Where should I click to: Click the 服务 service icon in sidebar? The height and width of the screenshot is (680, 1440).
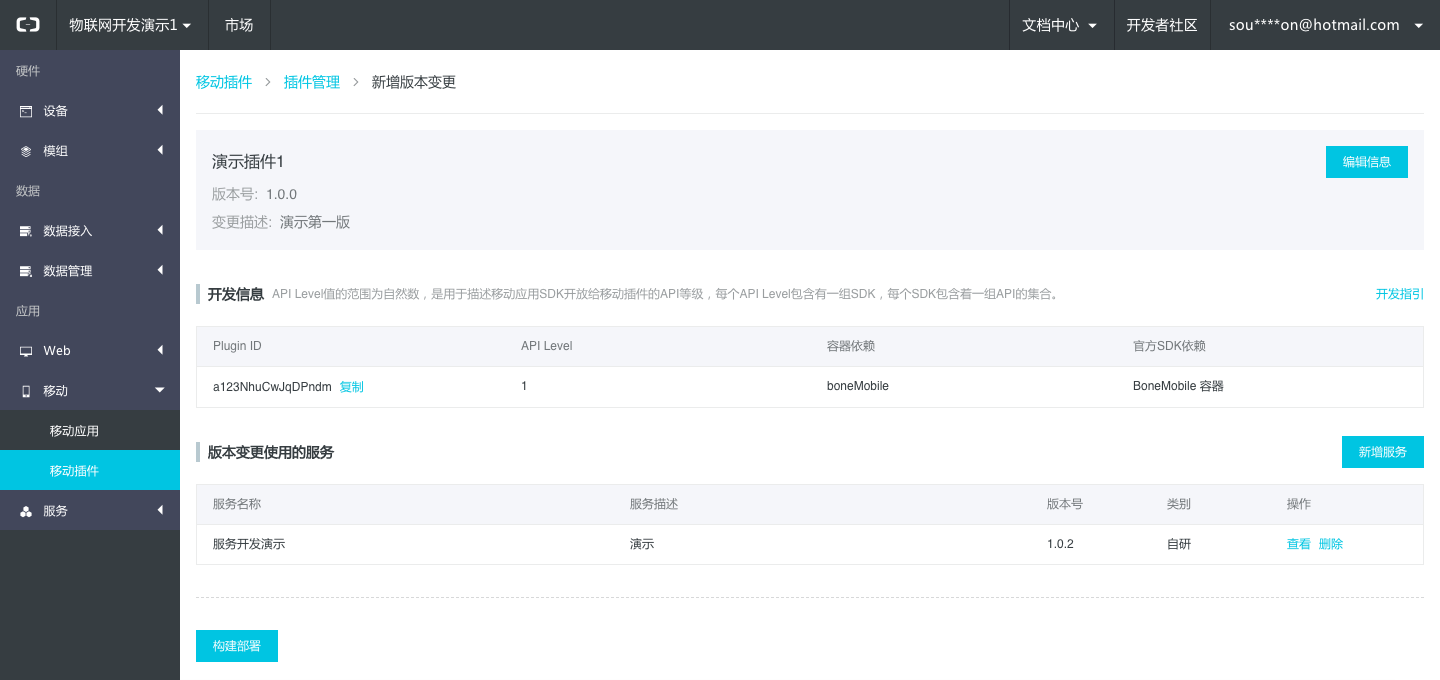point(26,511)
